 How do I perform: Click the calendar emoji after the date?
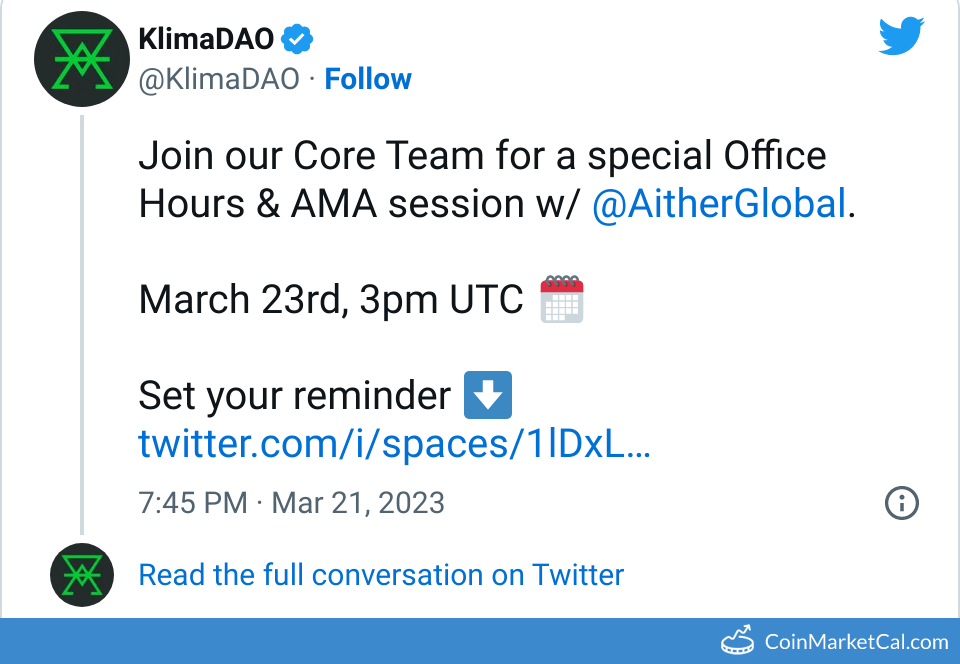(x=561, y=299)
